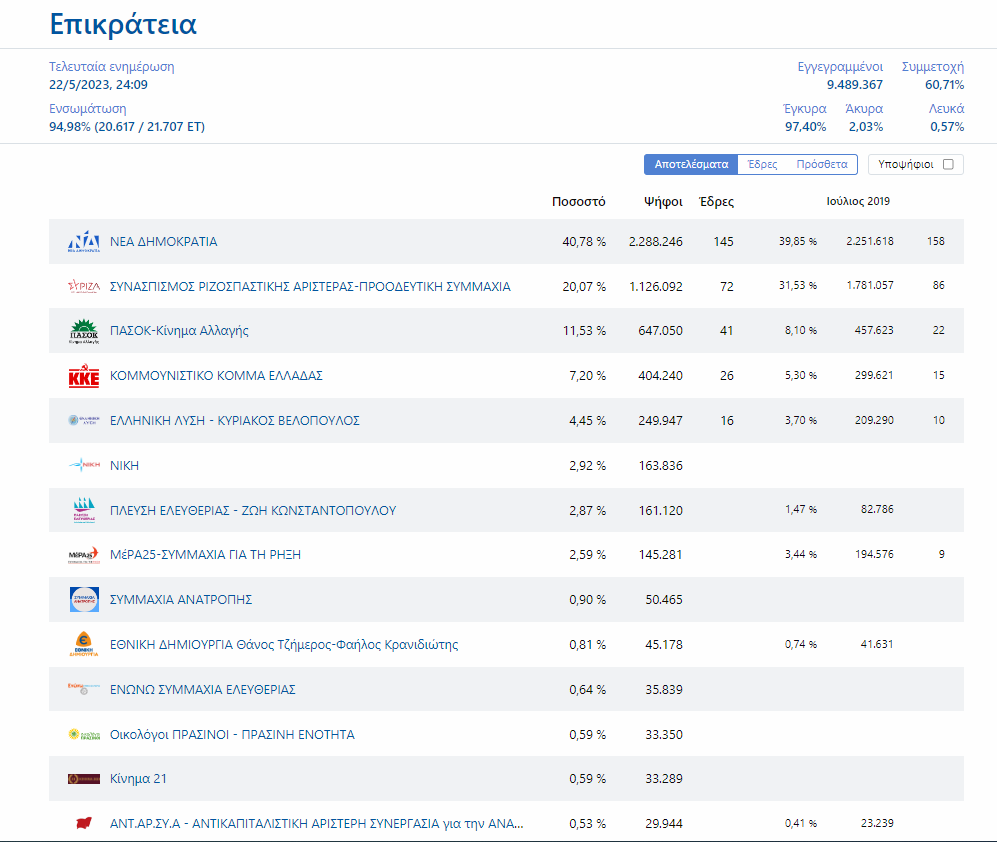Click the ΣΥΡΙΖΑ party logo

tap(84, 287)
